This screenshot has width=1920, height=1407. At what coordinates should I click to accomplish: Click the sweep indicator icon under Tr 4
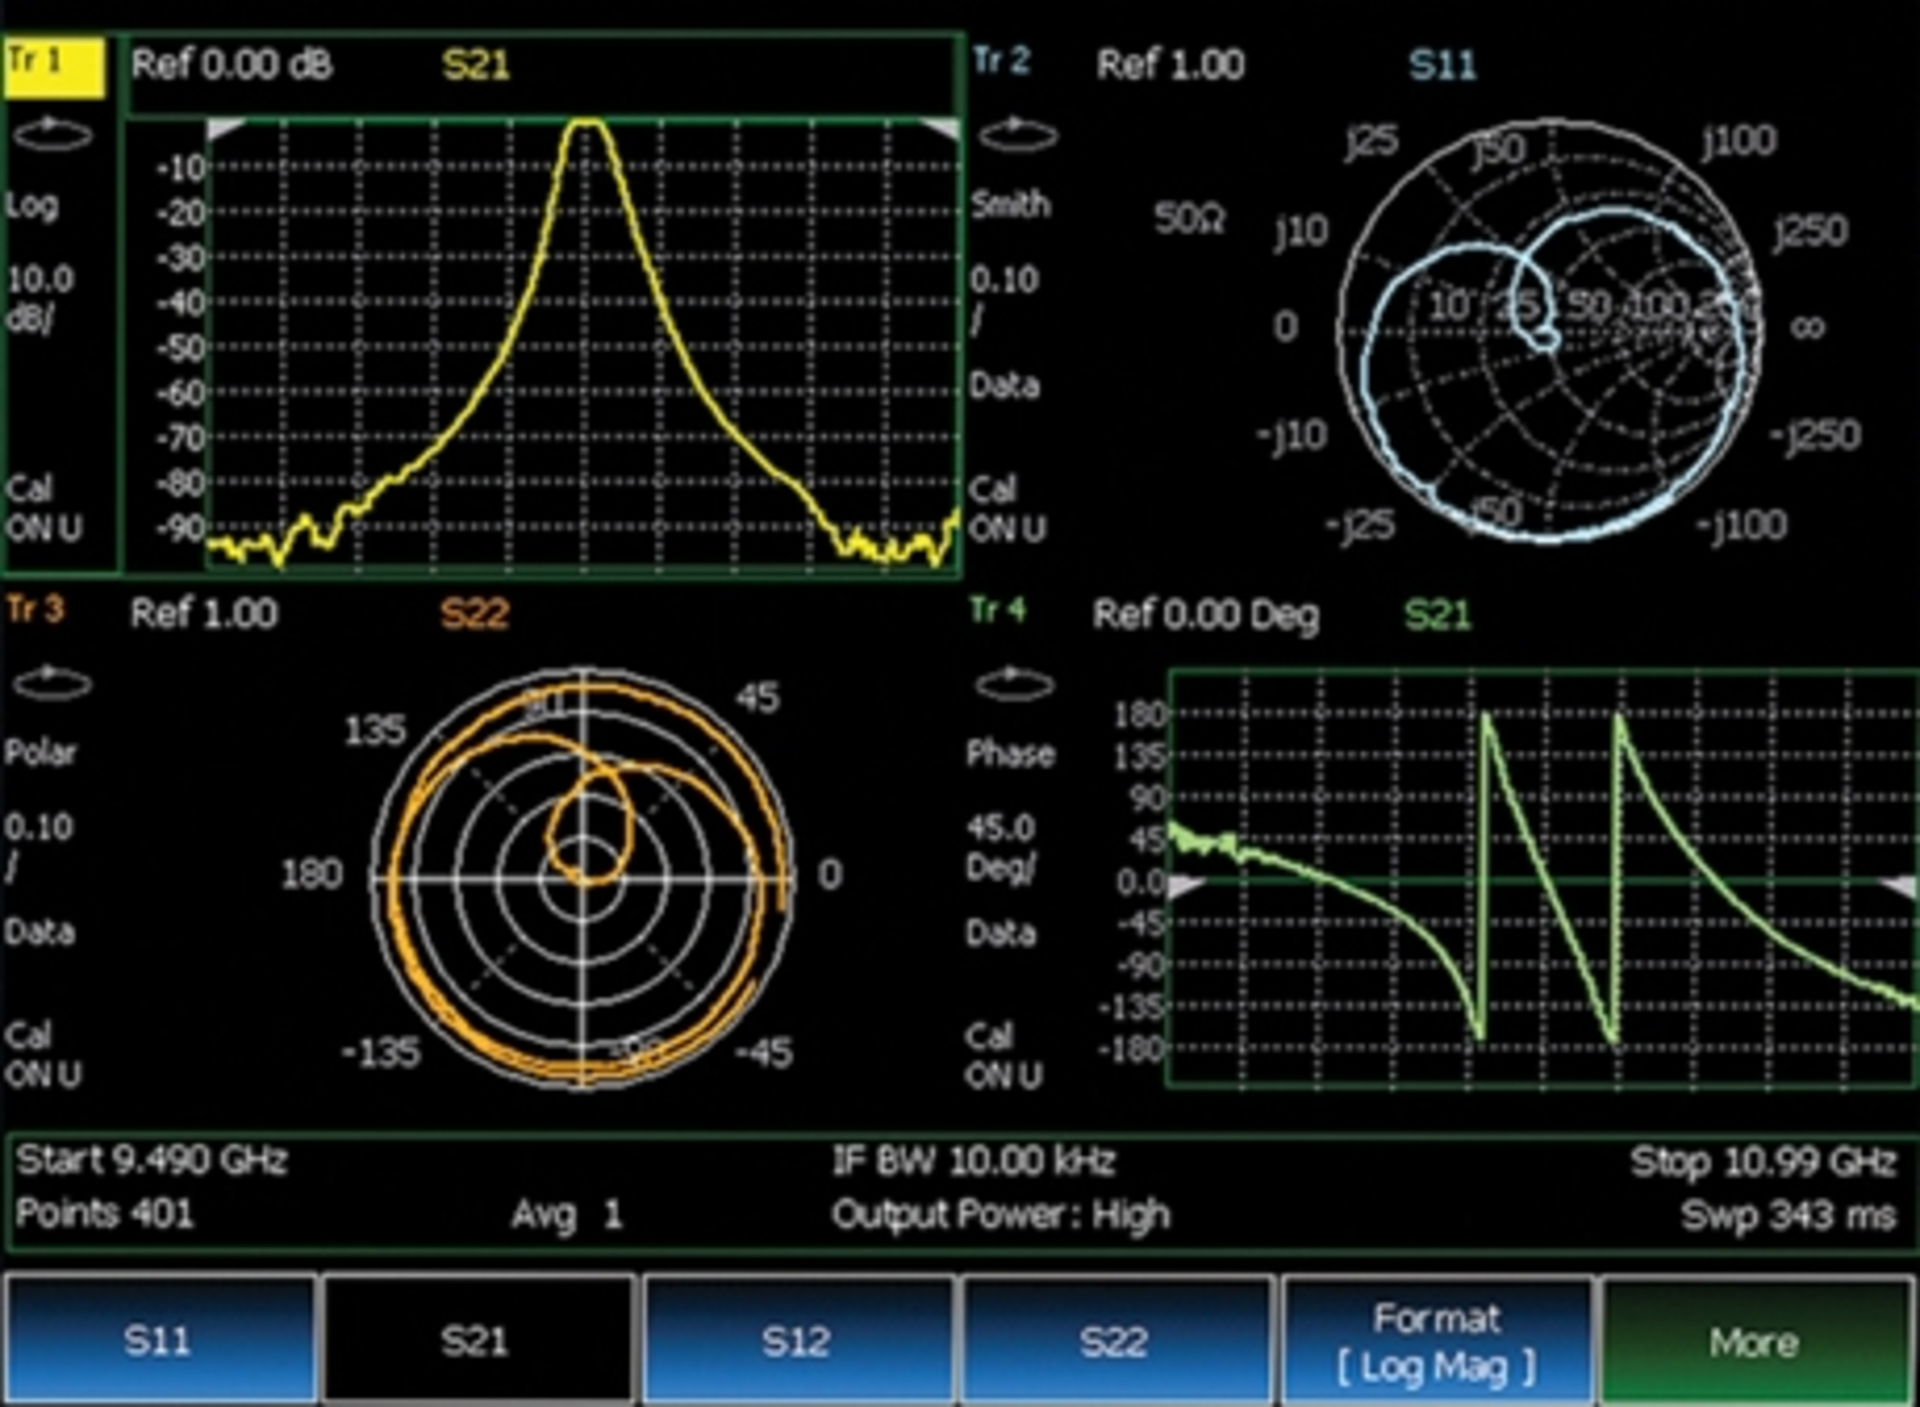coord(1014,684)
